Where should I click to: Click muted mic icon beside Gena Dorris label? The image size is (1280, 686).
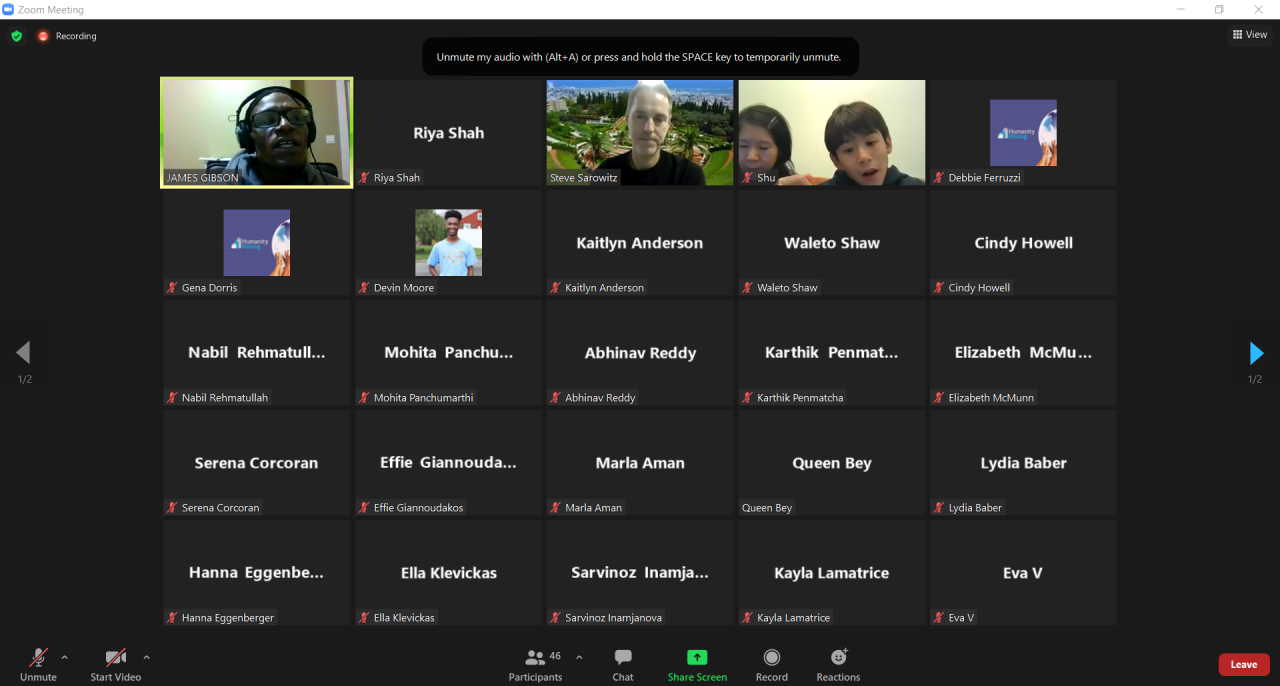173,287
